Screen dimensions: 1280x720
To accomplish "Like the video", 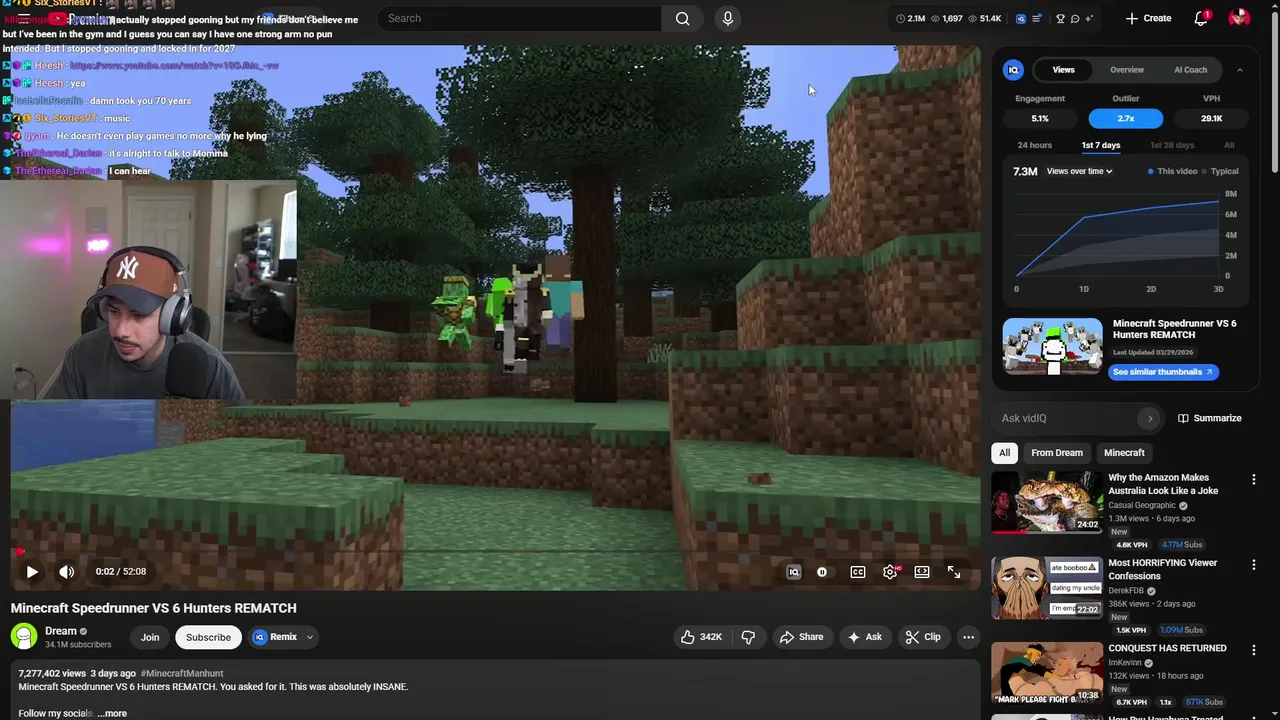I will [701, 637].
